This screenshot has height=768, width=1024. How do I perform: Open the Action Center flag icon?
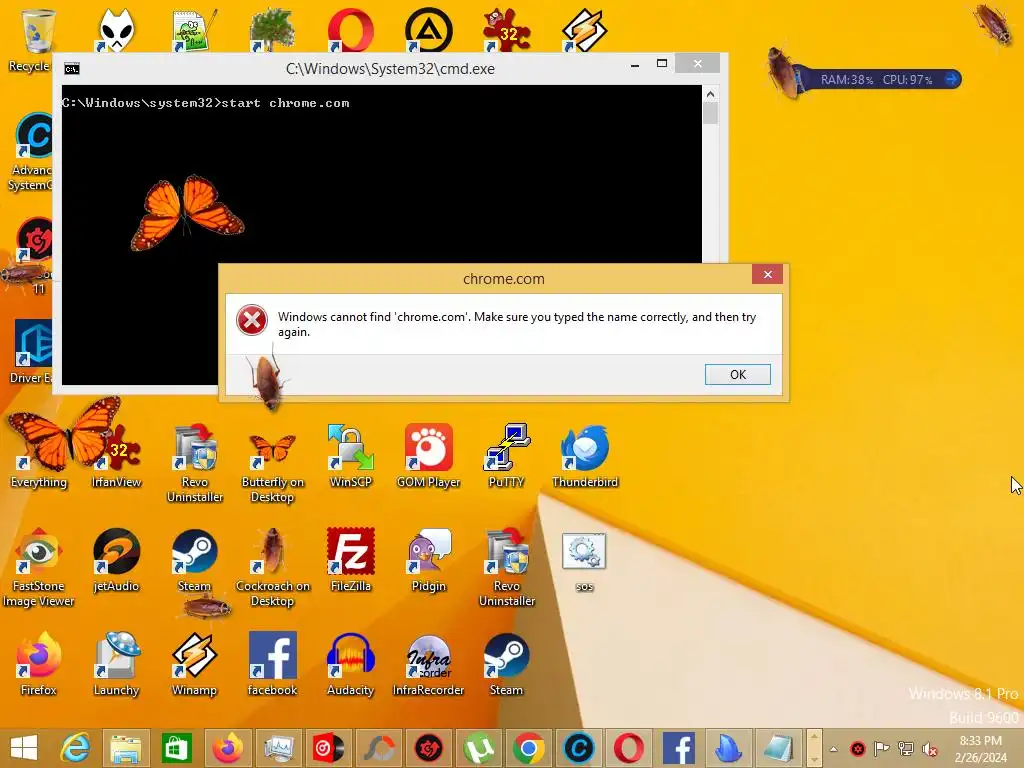(882, 748)
